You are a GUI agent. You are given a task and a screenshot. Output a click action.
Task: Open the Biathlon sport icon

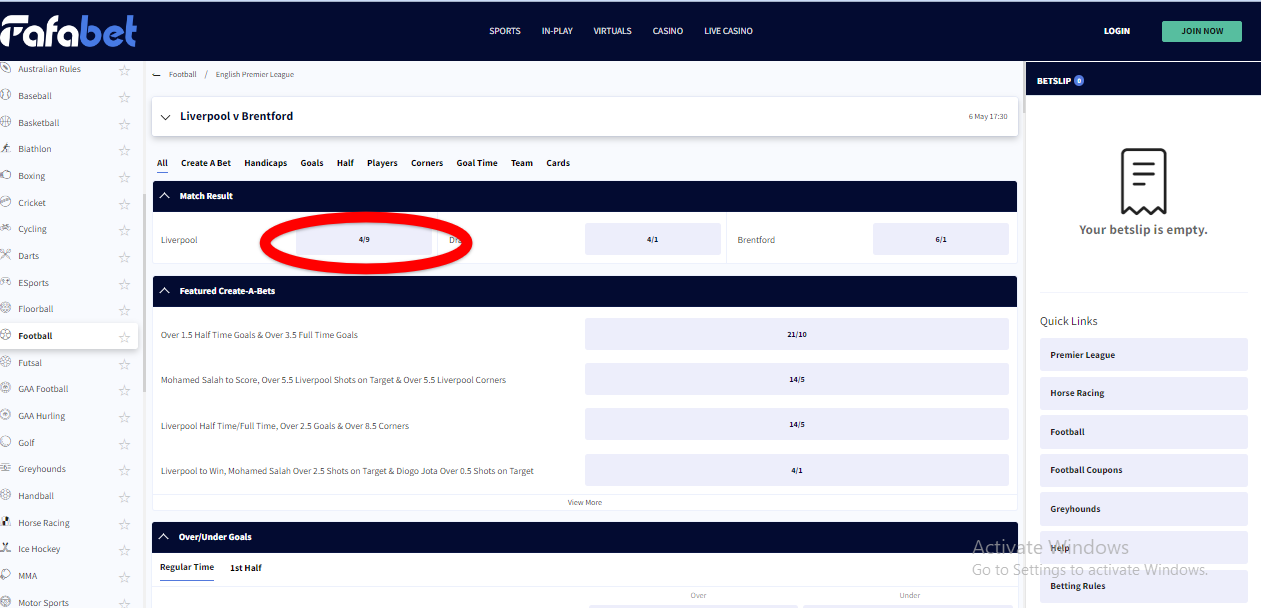[6, 149]
